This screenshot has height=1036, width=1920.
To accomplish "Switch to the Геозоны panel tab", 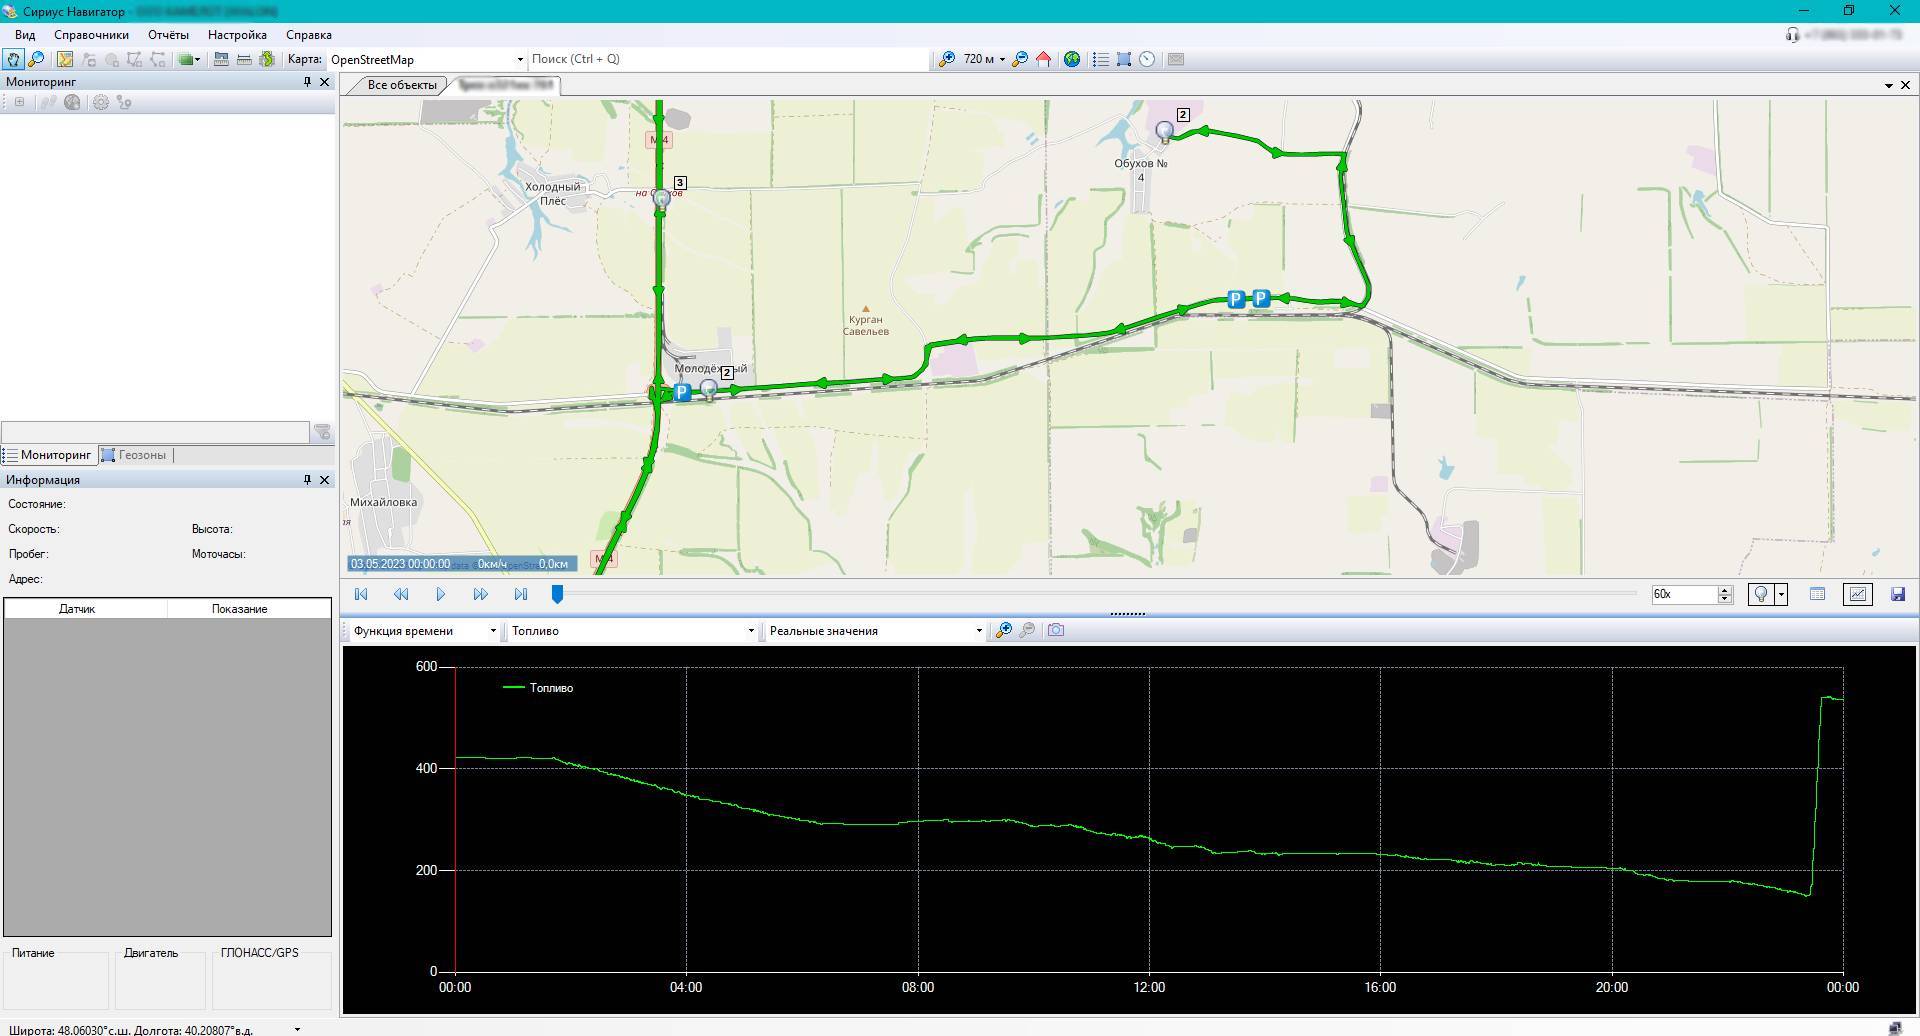I will pyautogui.click(x=135, y=455).
